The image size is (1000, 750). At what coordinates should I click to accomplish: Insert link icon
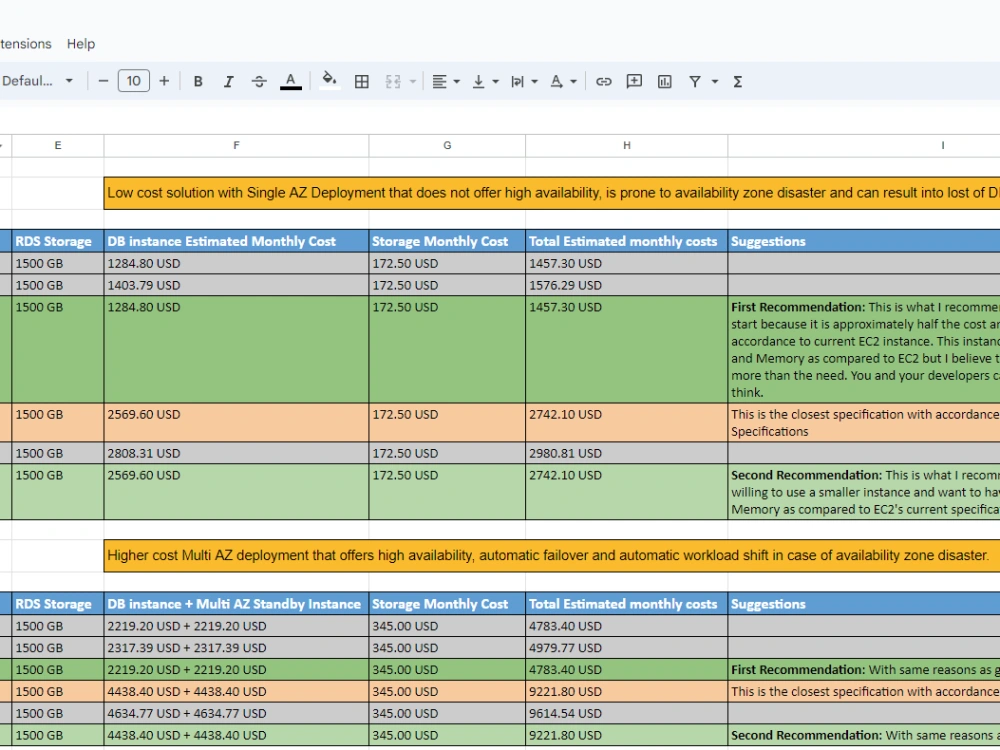(603, 82)
